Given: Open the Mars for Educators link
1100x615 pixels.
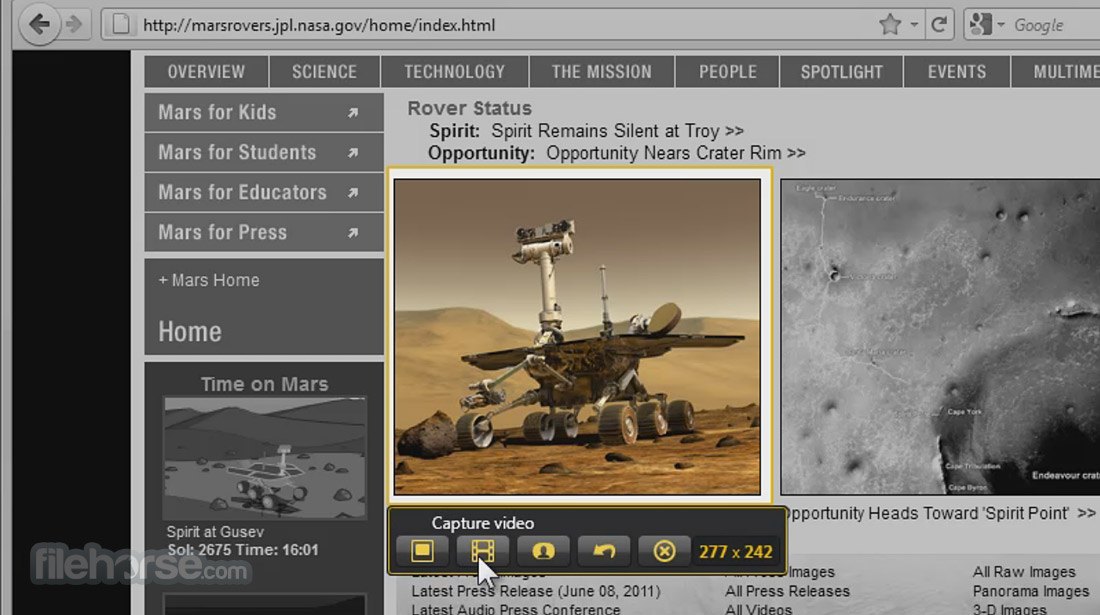Looking at the screenshot, I should (264, 192).
